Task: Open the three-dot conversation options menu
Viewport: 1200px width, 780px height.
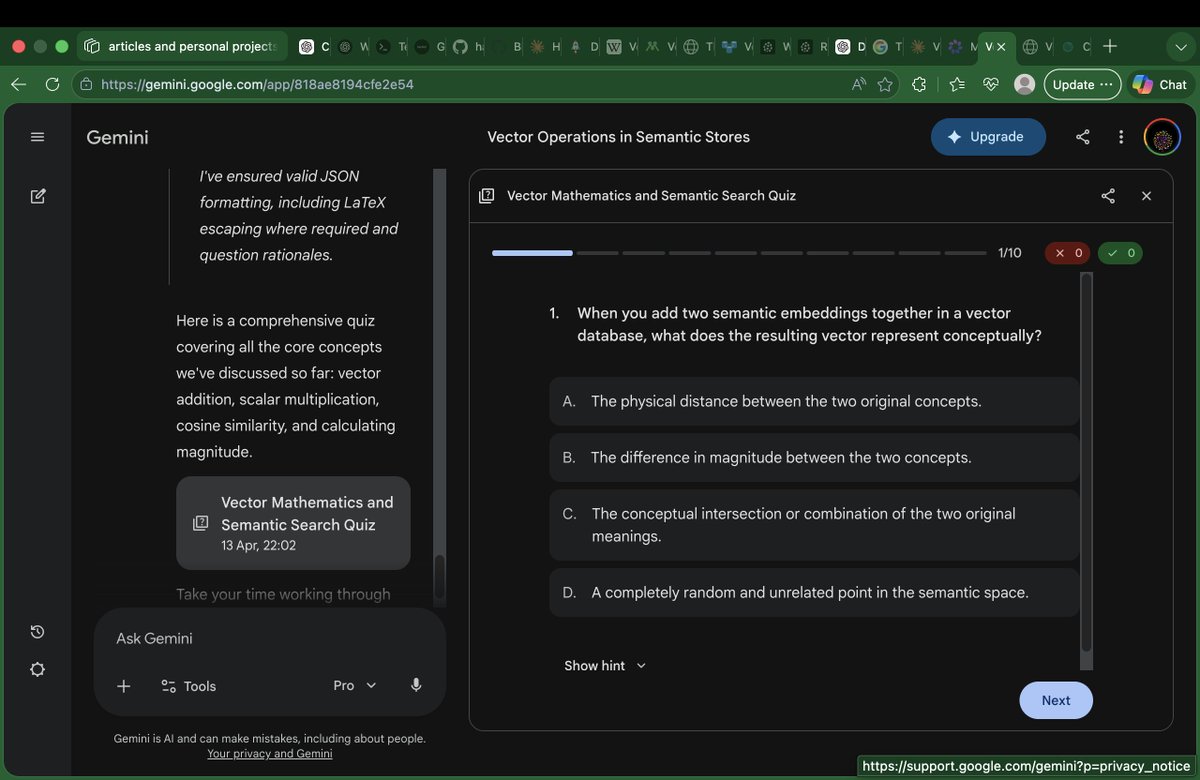Action: coord(1121,137)
